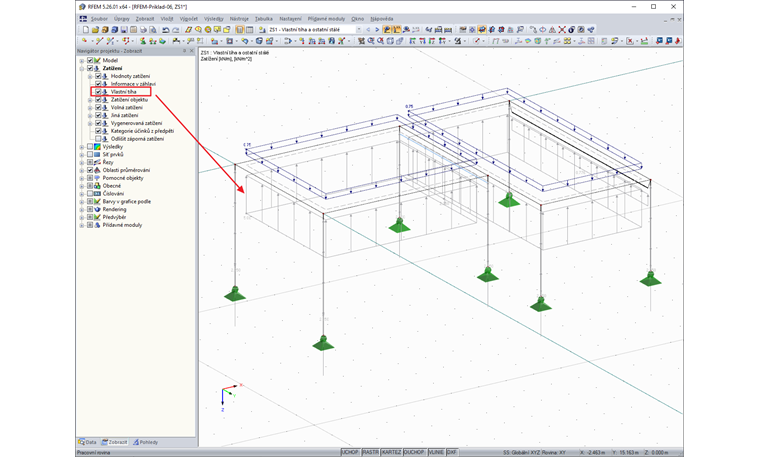The width and height of the screenshot is (760, 457).
Task: Go to next load case arrow
Action: click(377, 30)
